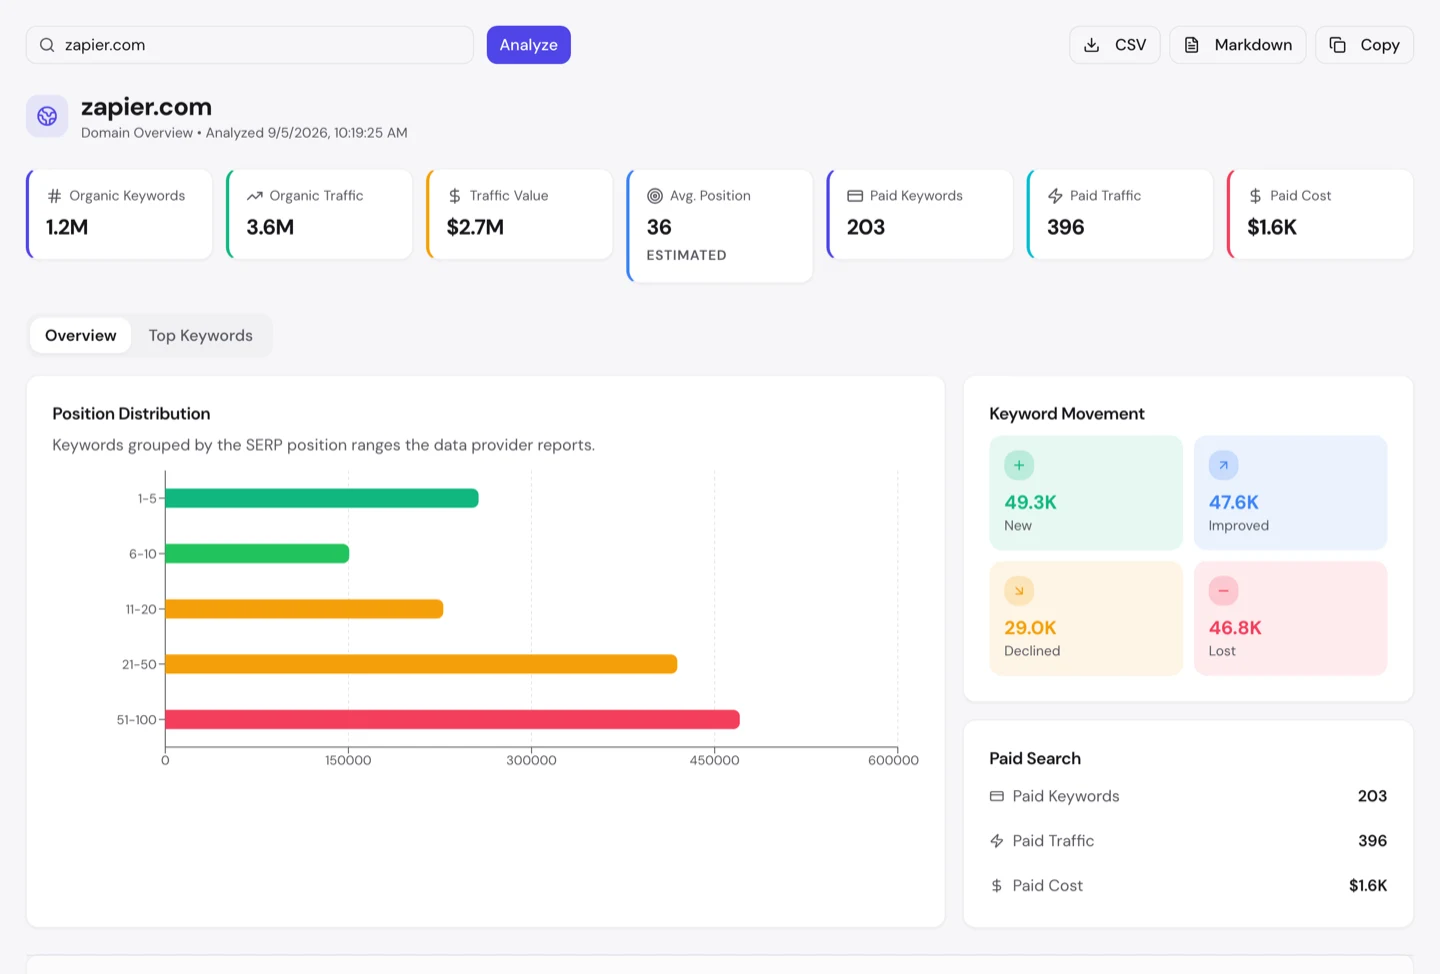This screenshot has height=974, width=1440.
Task: Click the Domain Overview analyzed timestamp line
Action: (244, 133)
